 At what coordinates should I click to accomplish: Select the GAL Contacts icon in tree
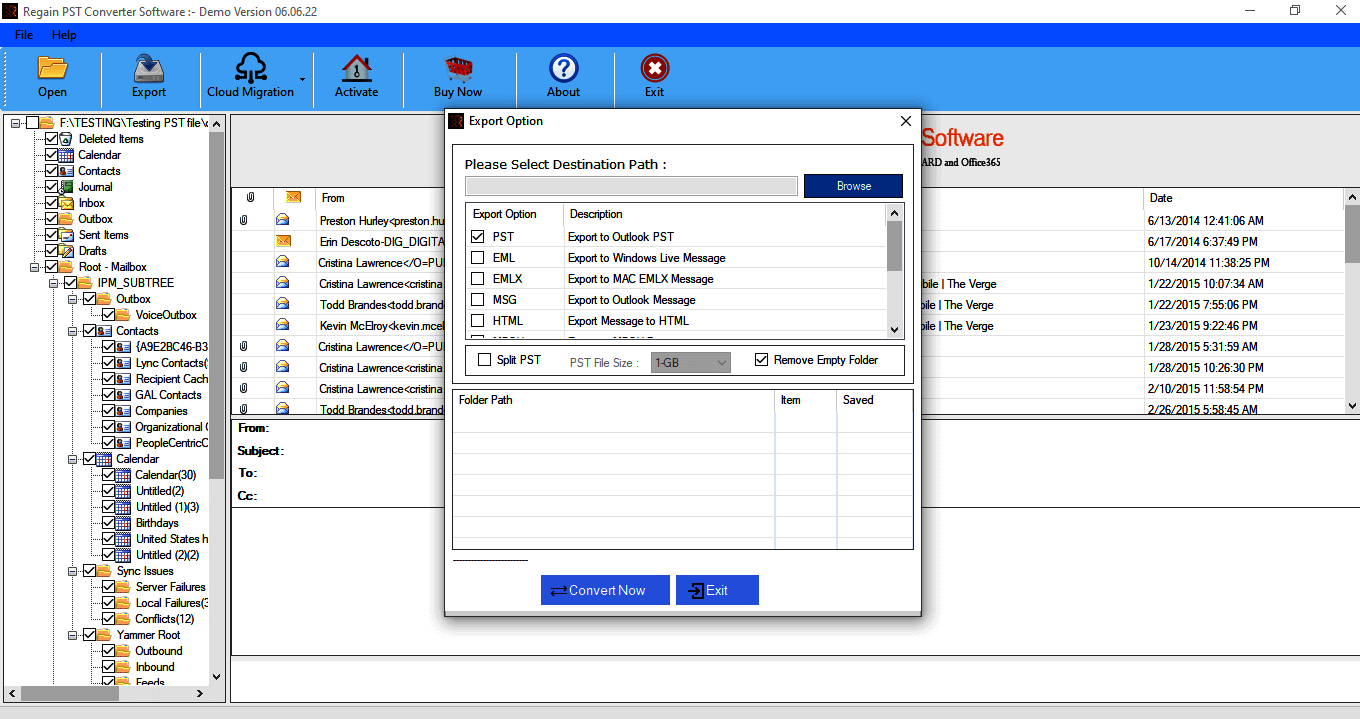125,395
